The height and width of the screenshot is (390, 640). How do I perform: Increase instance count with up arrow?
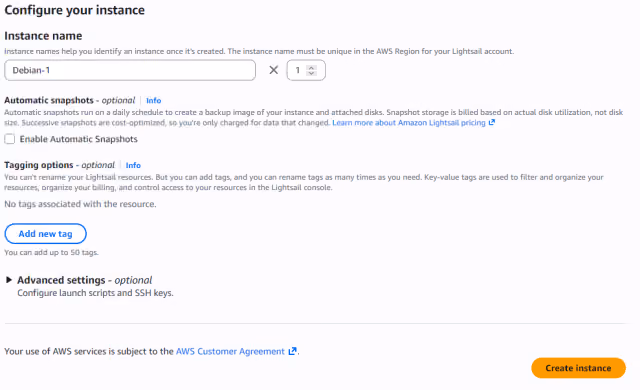coord(311,68)
